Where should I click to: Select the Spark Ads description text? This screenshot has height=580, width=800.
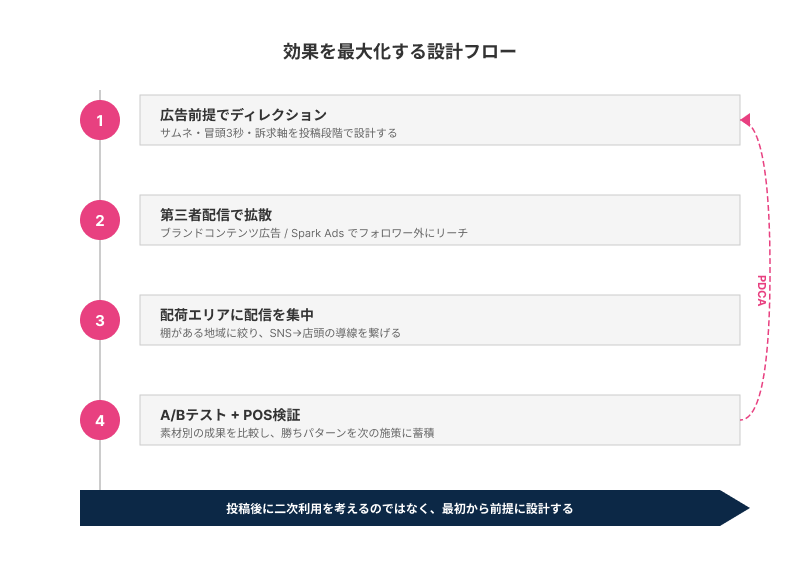(314, 233)
